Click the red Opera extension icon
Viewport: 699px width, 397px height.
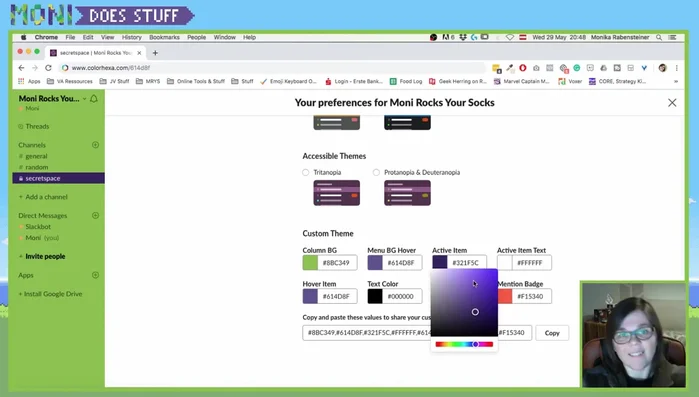pos(522,68)
